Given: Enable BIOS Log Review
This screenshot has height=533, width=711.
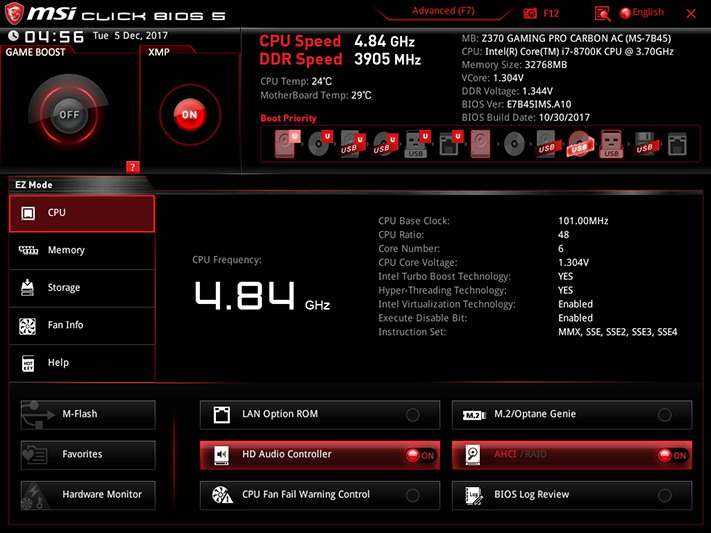Looking at the screenshot, I should (572, 495).
